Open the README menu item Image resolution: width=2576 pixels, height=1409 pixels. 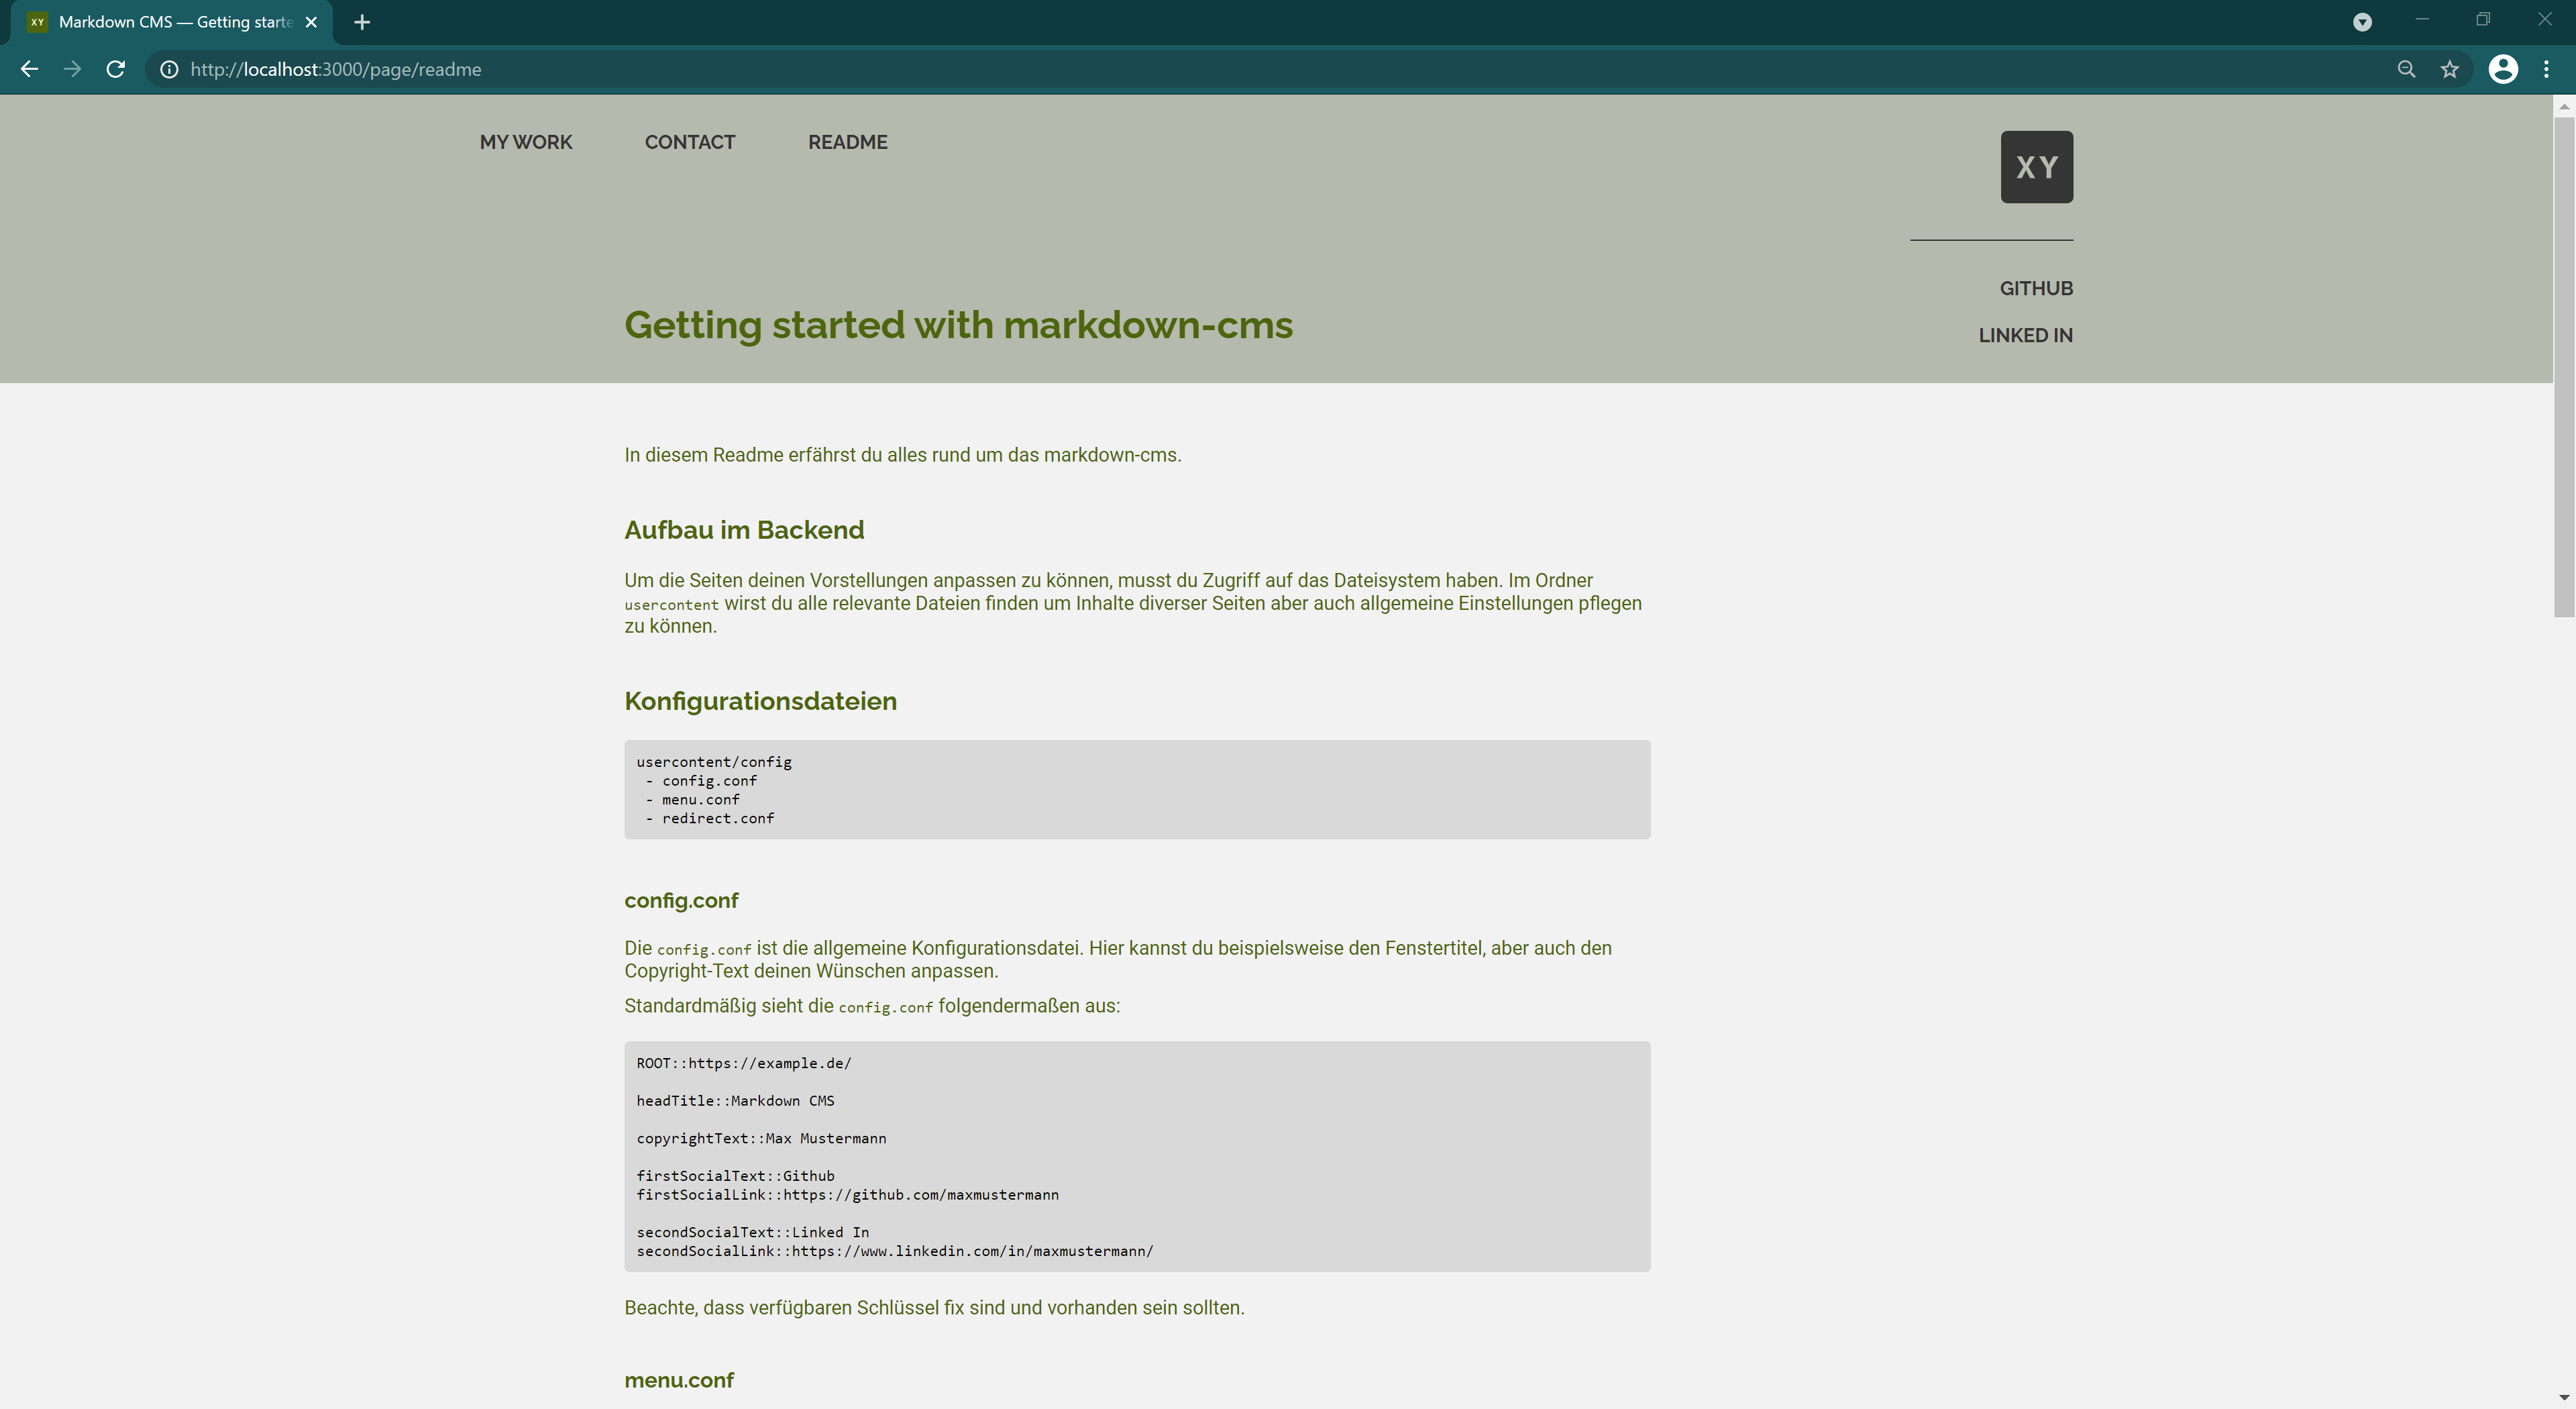tap(847, 142)
